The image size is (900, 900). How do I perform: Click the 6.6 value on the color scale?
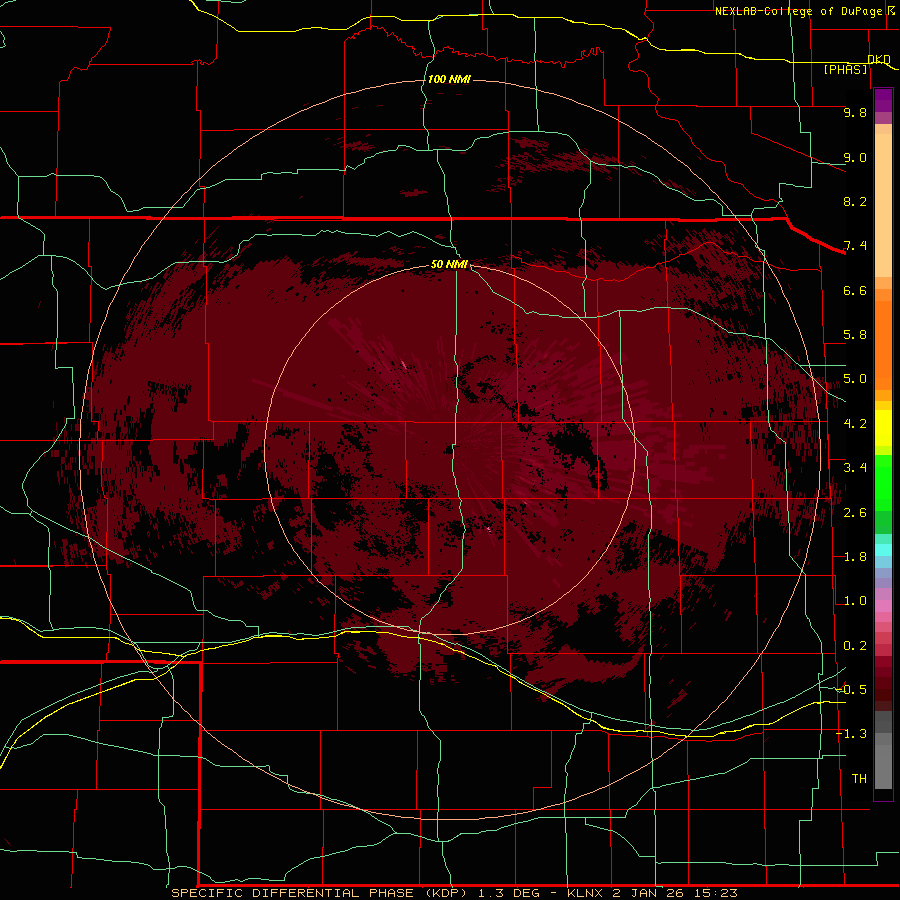click(855, 290)
